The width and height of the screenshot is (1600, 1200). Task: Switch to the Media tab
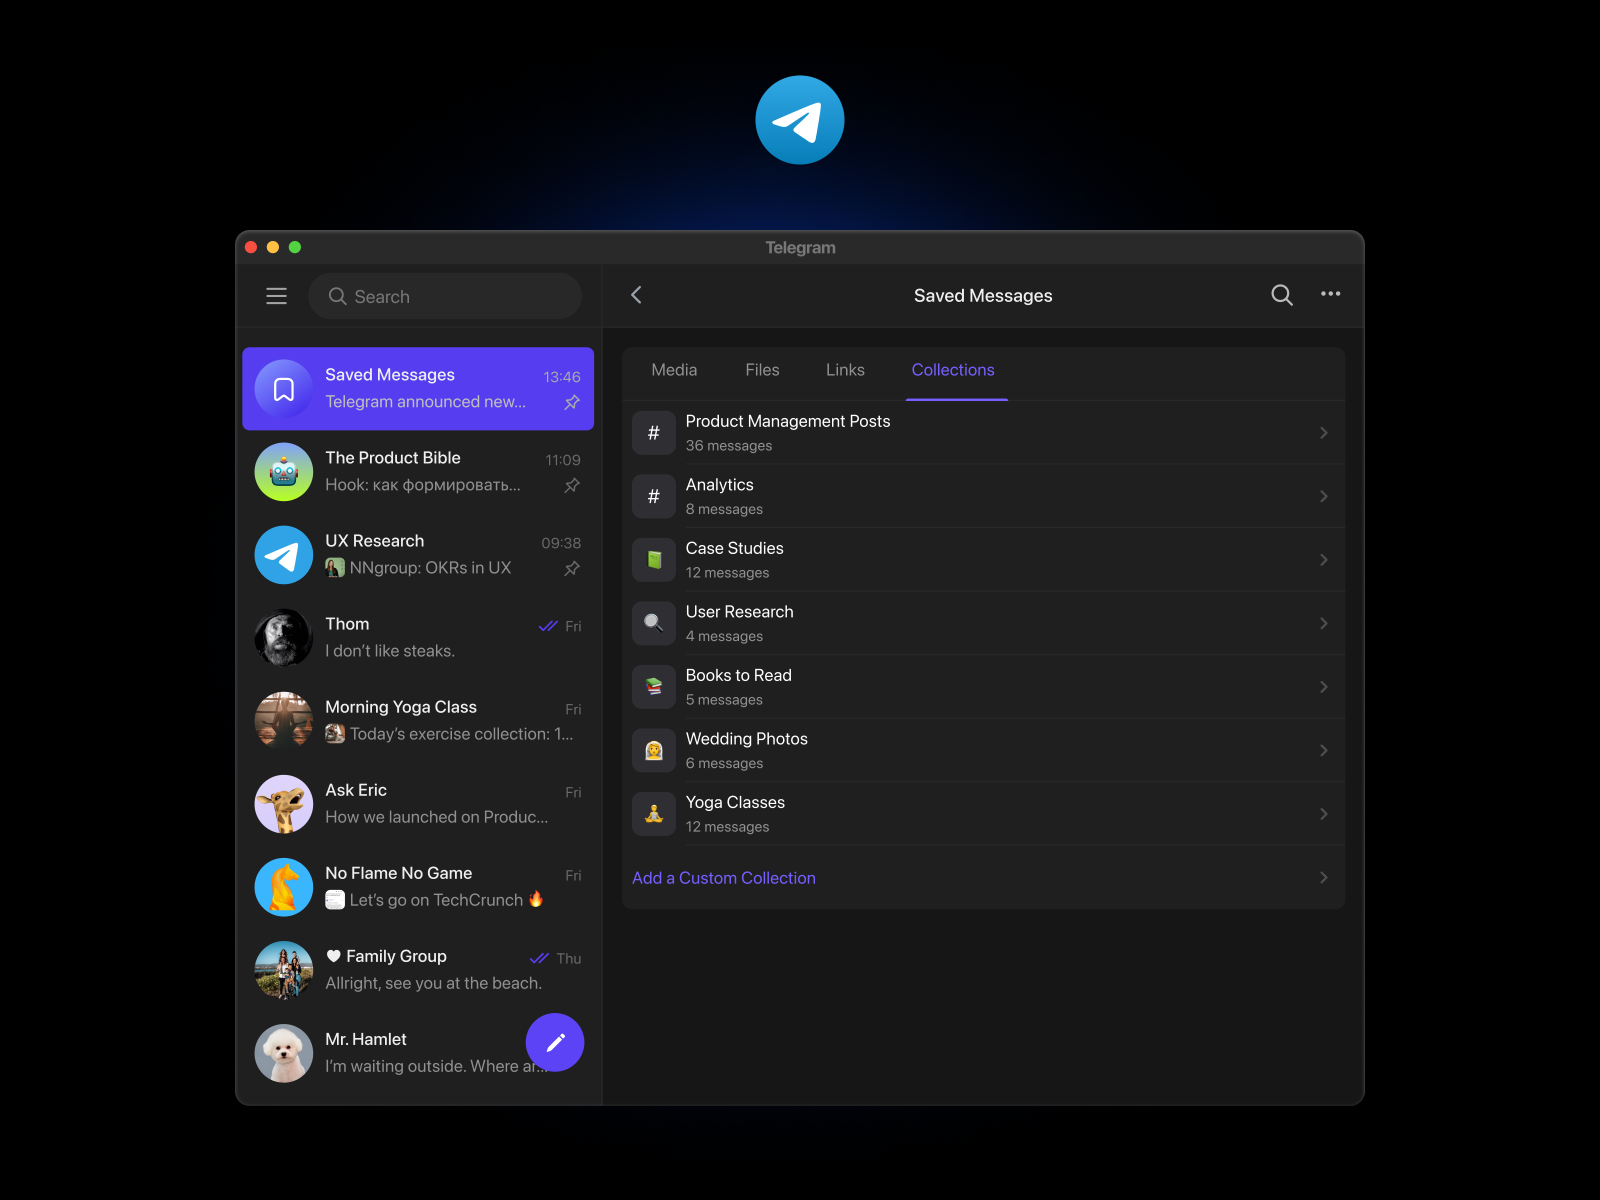[674, 370]
